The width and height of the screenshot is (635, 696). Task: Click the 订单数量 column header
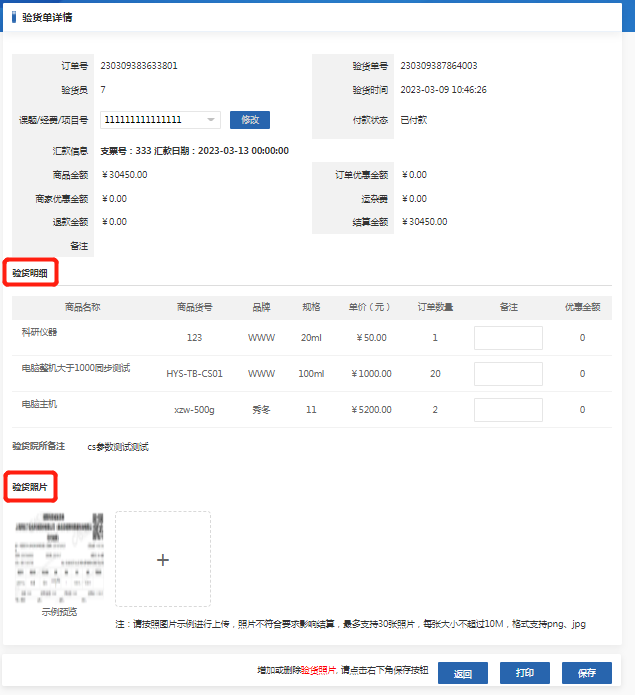tap(435, 307)
